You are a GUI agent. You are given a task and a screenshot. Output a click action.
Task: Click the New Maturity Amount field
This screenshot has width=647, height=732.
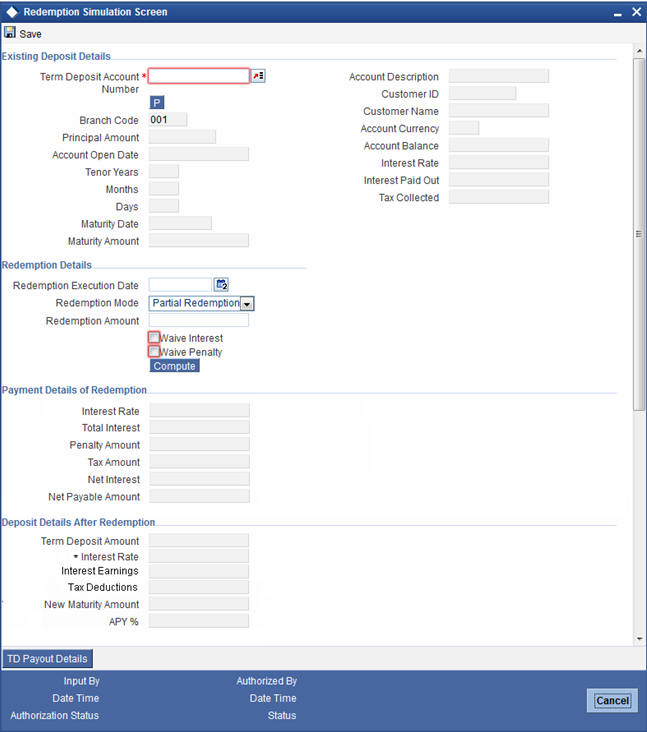(x=199, y=604)
